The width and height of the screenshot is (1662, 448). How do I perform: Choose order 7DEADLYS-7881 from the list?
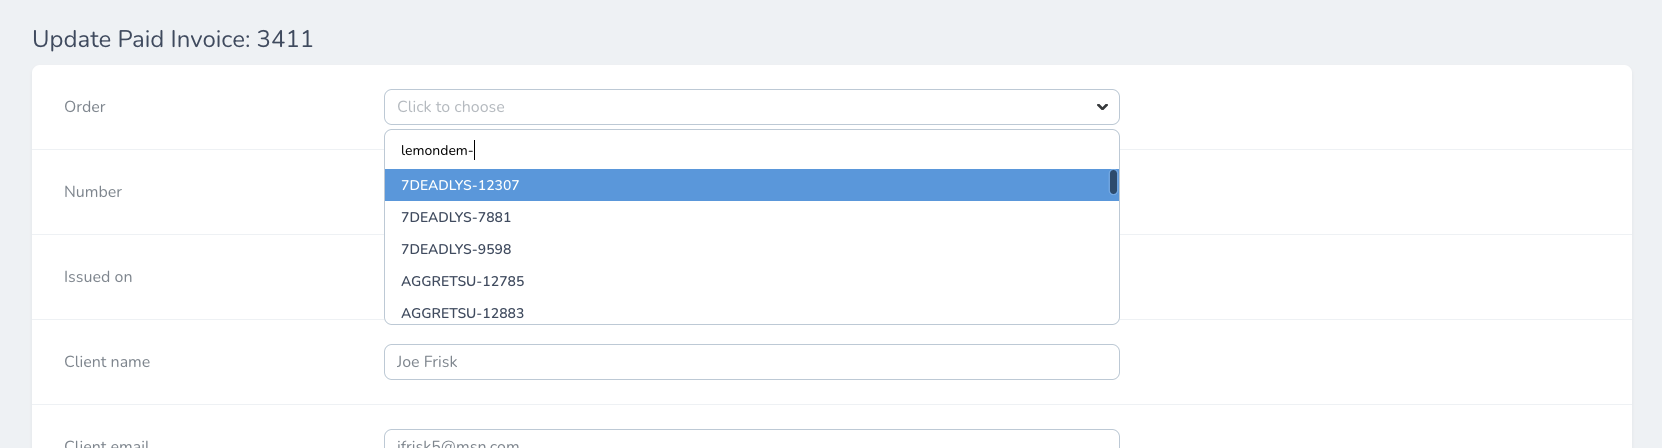coord(456,217)
